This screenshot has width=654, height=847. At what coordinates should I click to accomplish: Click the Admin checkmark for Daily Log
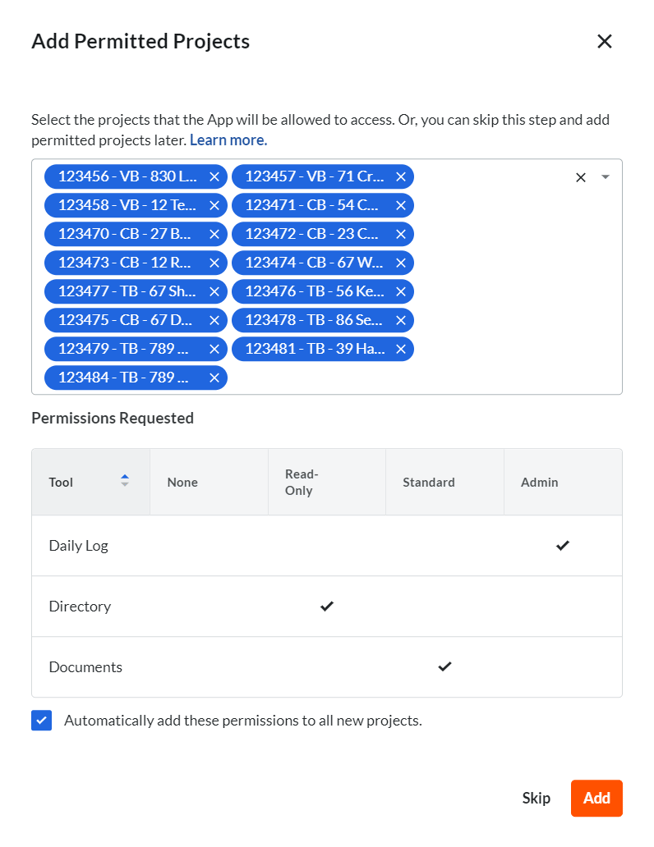(562, 545)
